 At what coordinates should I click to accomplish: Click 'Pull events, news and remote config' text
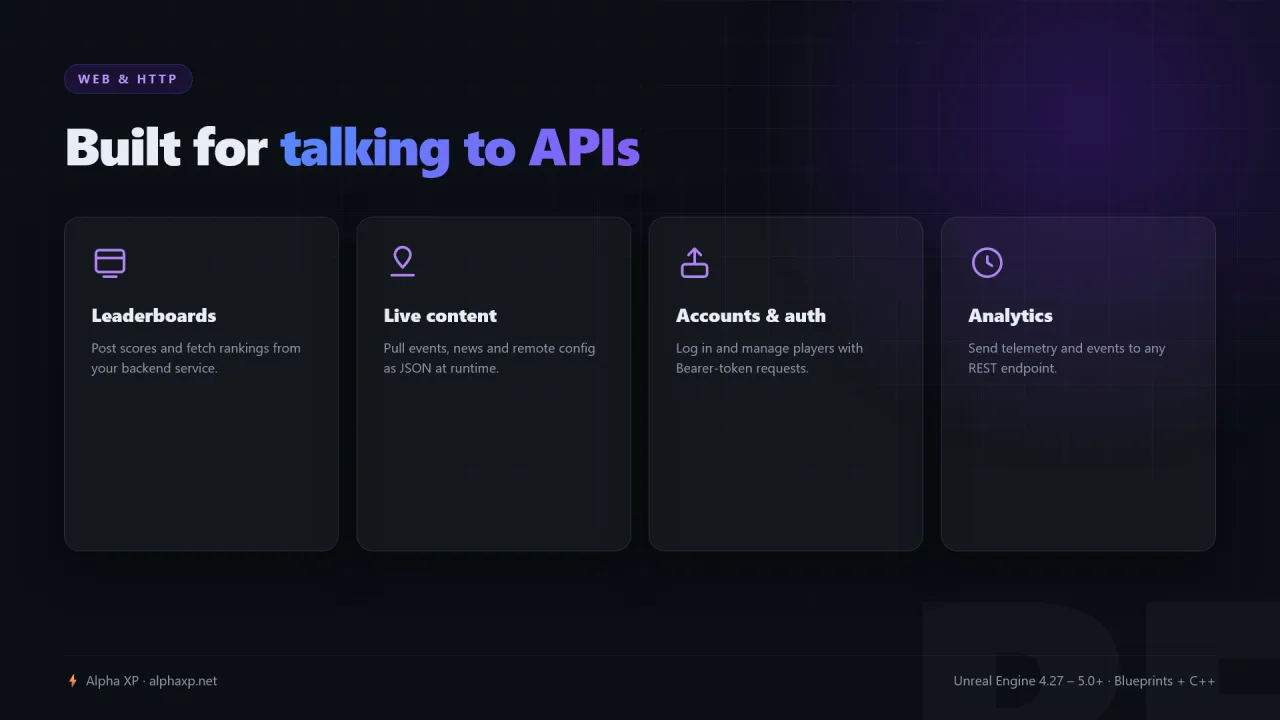(x=489, y=358)
